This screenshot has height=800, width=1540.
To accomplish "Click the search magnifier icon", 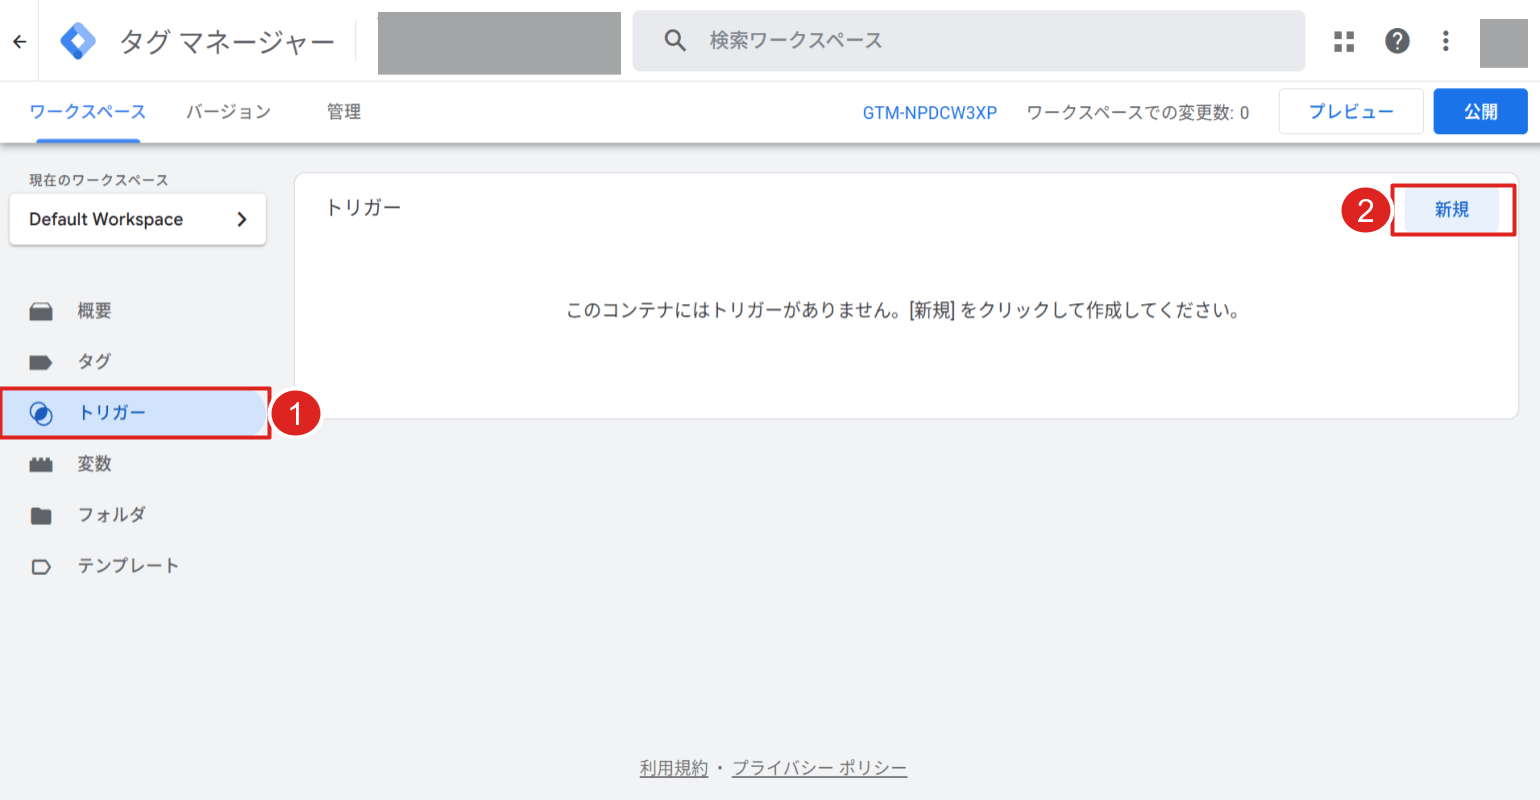I will [675, 40].
